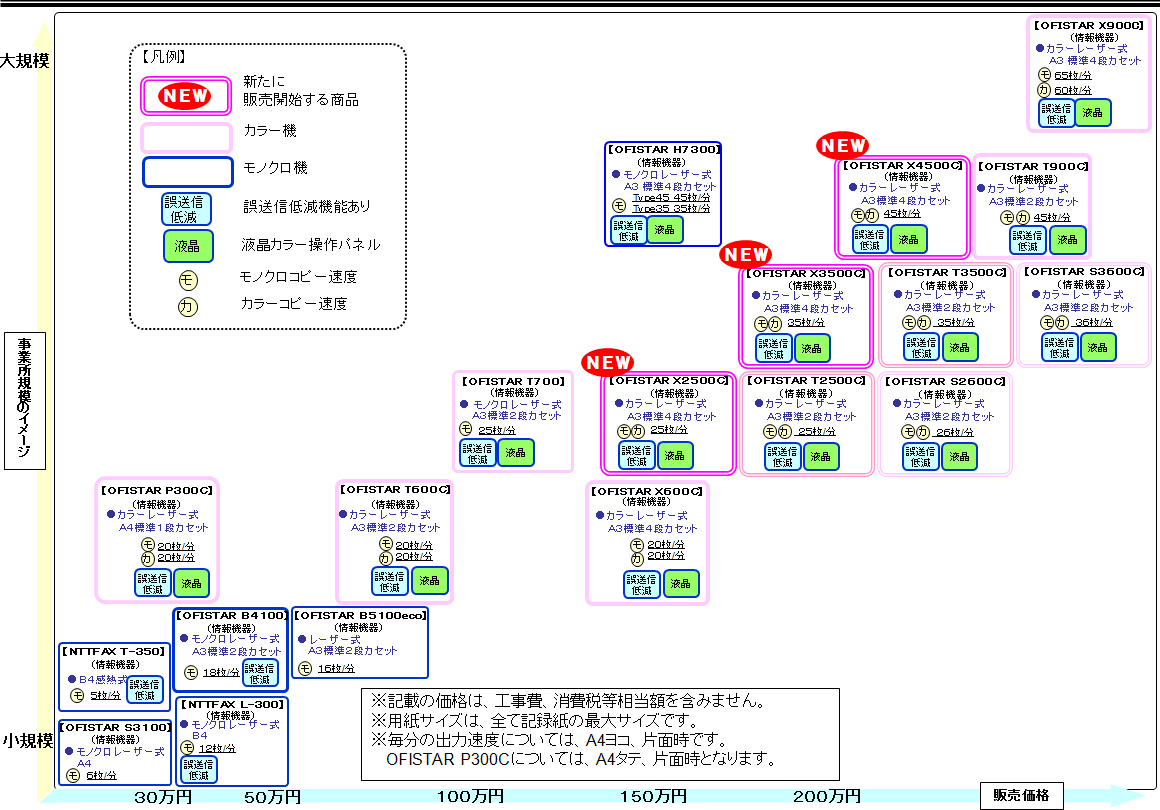The height and width of the screenshot is (810, 1160).
Task: Click the NEW badge above OFISTAR X2500C
Action: (x=607, y=362)
